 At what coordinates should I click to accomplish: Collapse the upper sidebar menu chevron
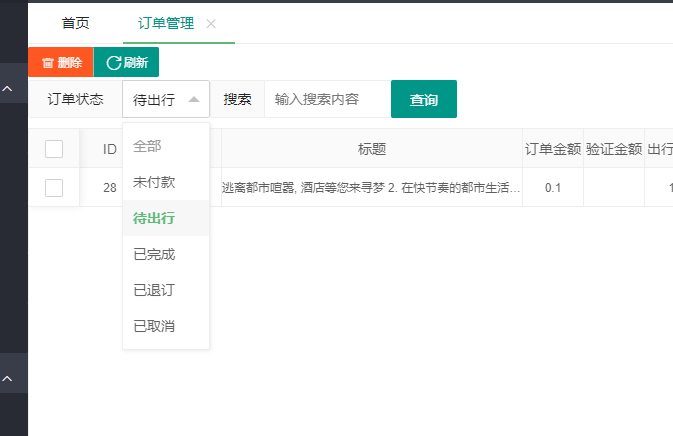pos(7,89)
